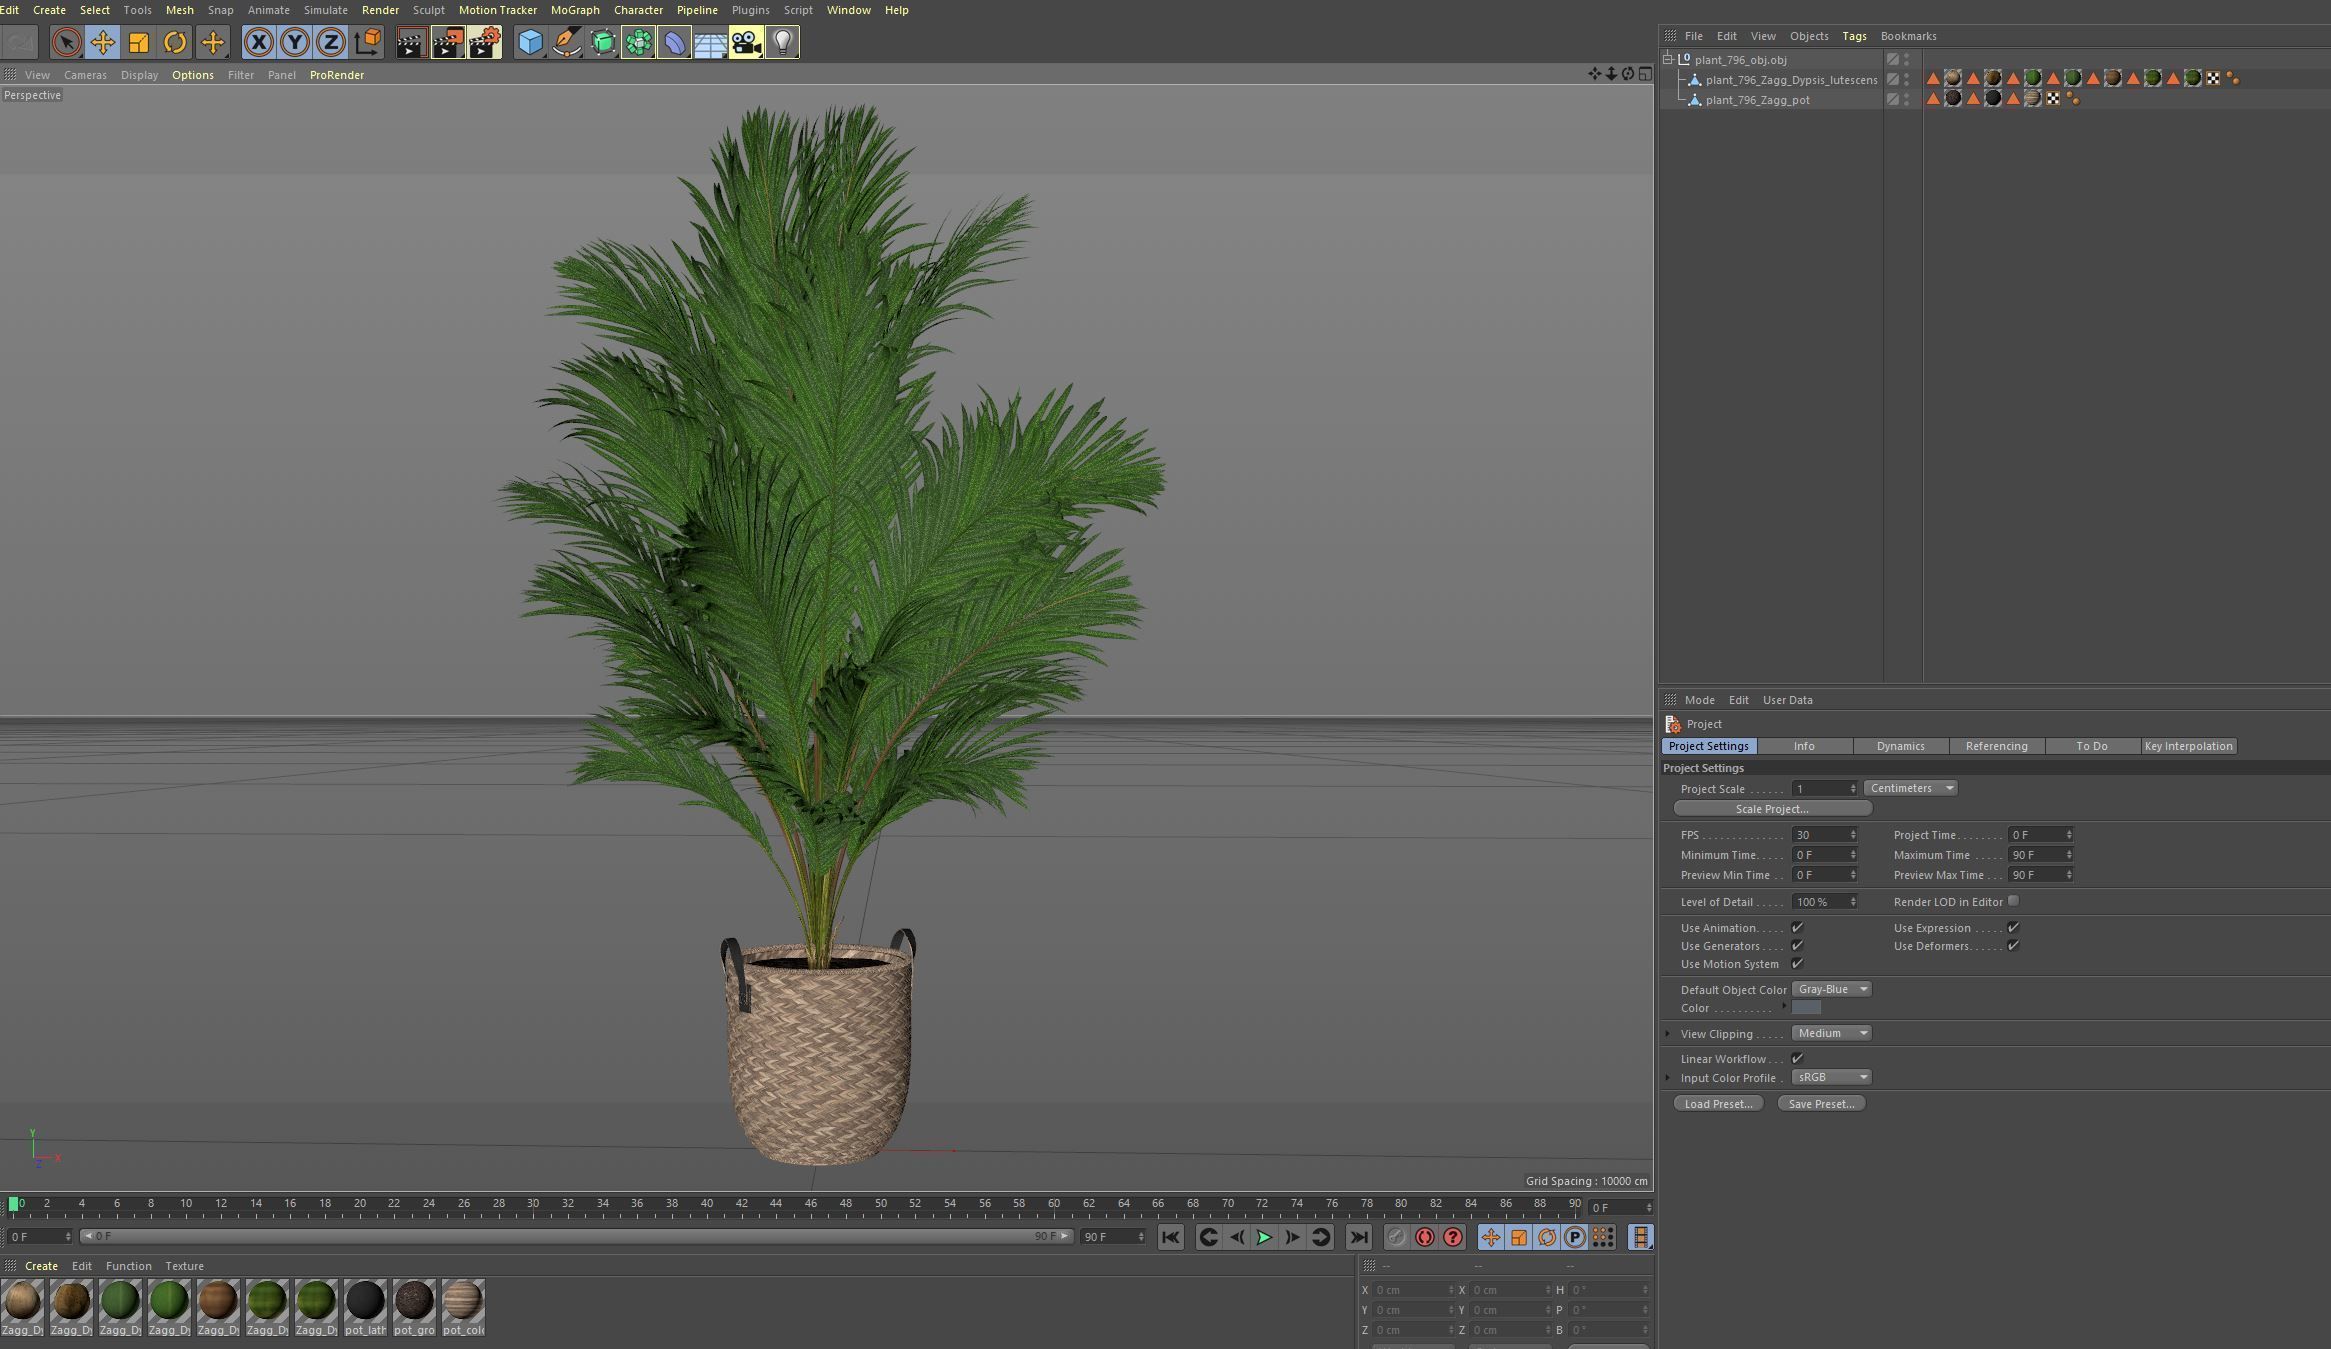This screenshot has height=1349, width=2331.
Task: Switch to the Dynamics tab
Action: [x=1899, y=745]
